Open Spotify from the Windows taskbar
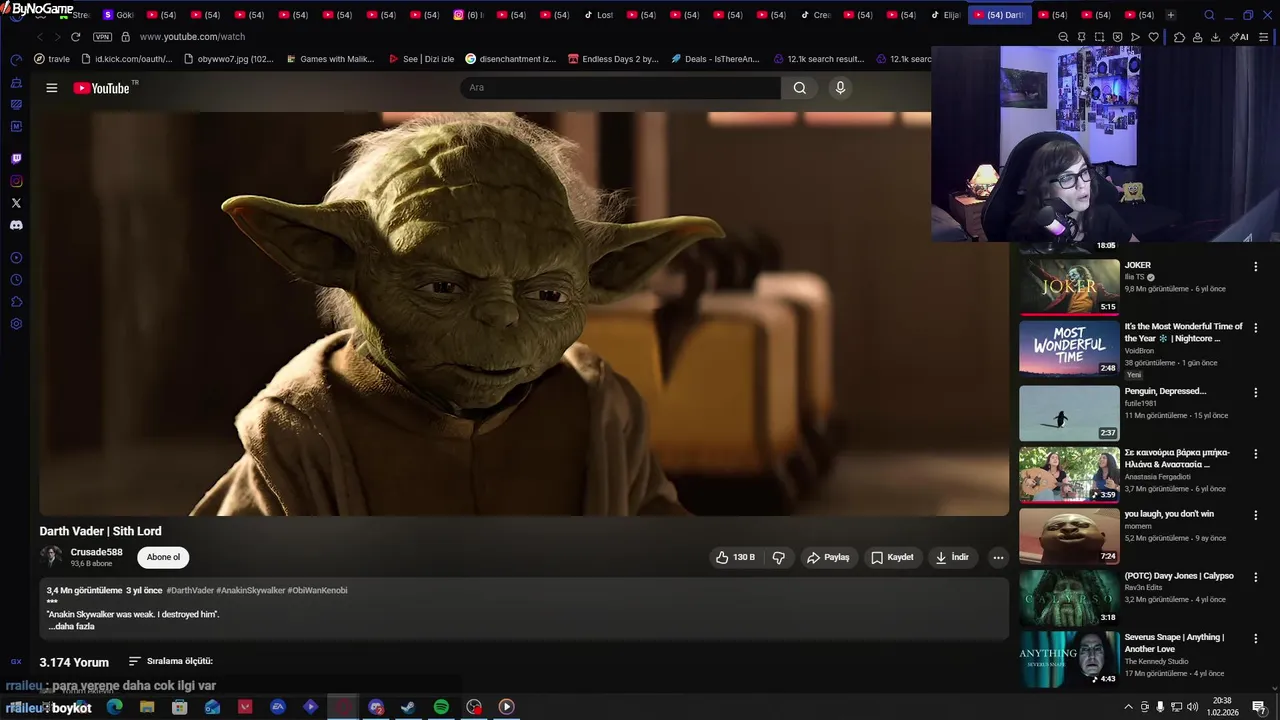The image size is (1280, 720). [x=441, y=707]
